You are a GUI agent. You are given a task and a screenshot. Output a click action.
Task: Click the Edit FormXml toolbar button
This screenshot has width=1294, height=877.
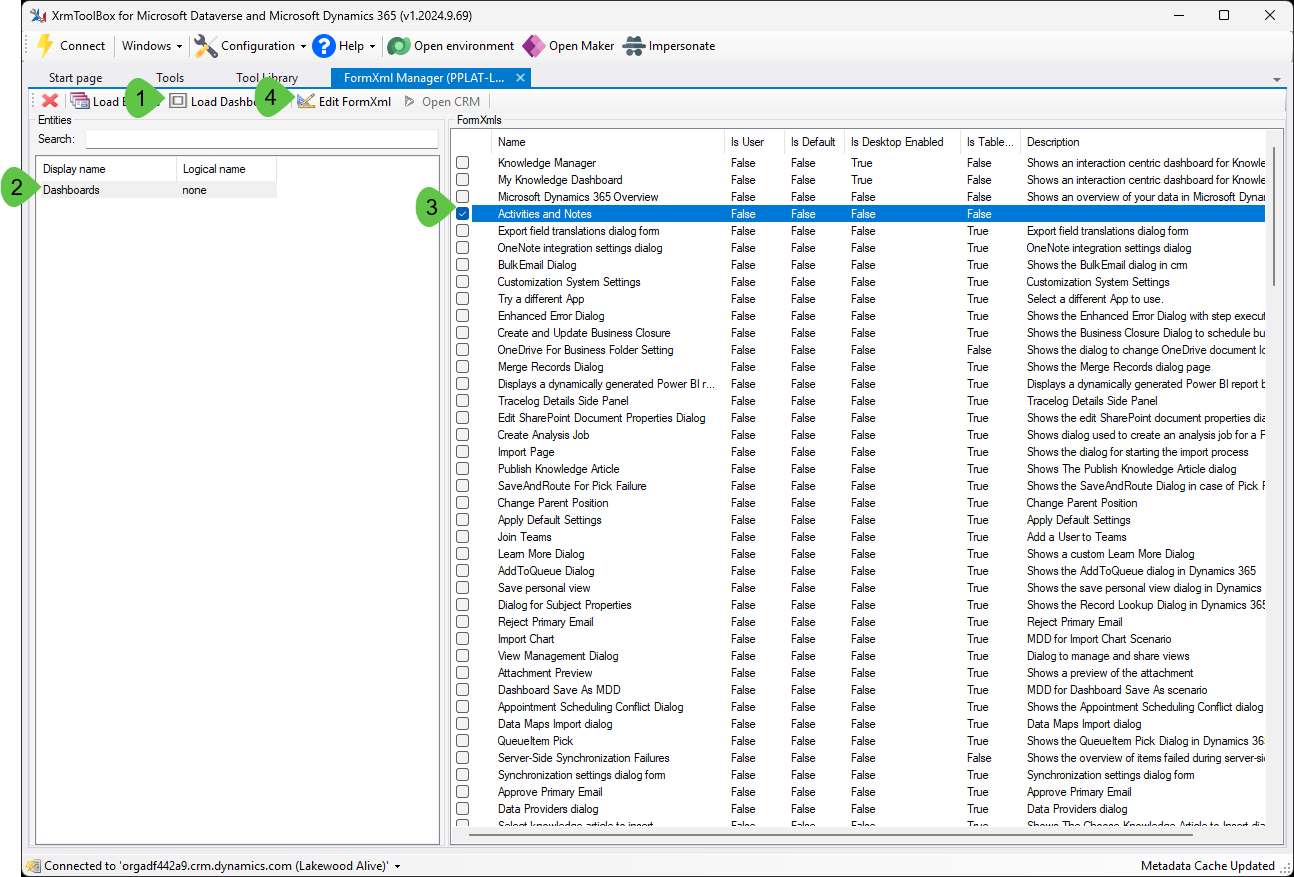[x=344, y=101]
